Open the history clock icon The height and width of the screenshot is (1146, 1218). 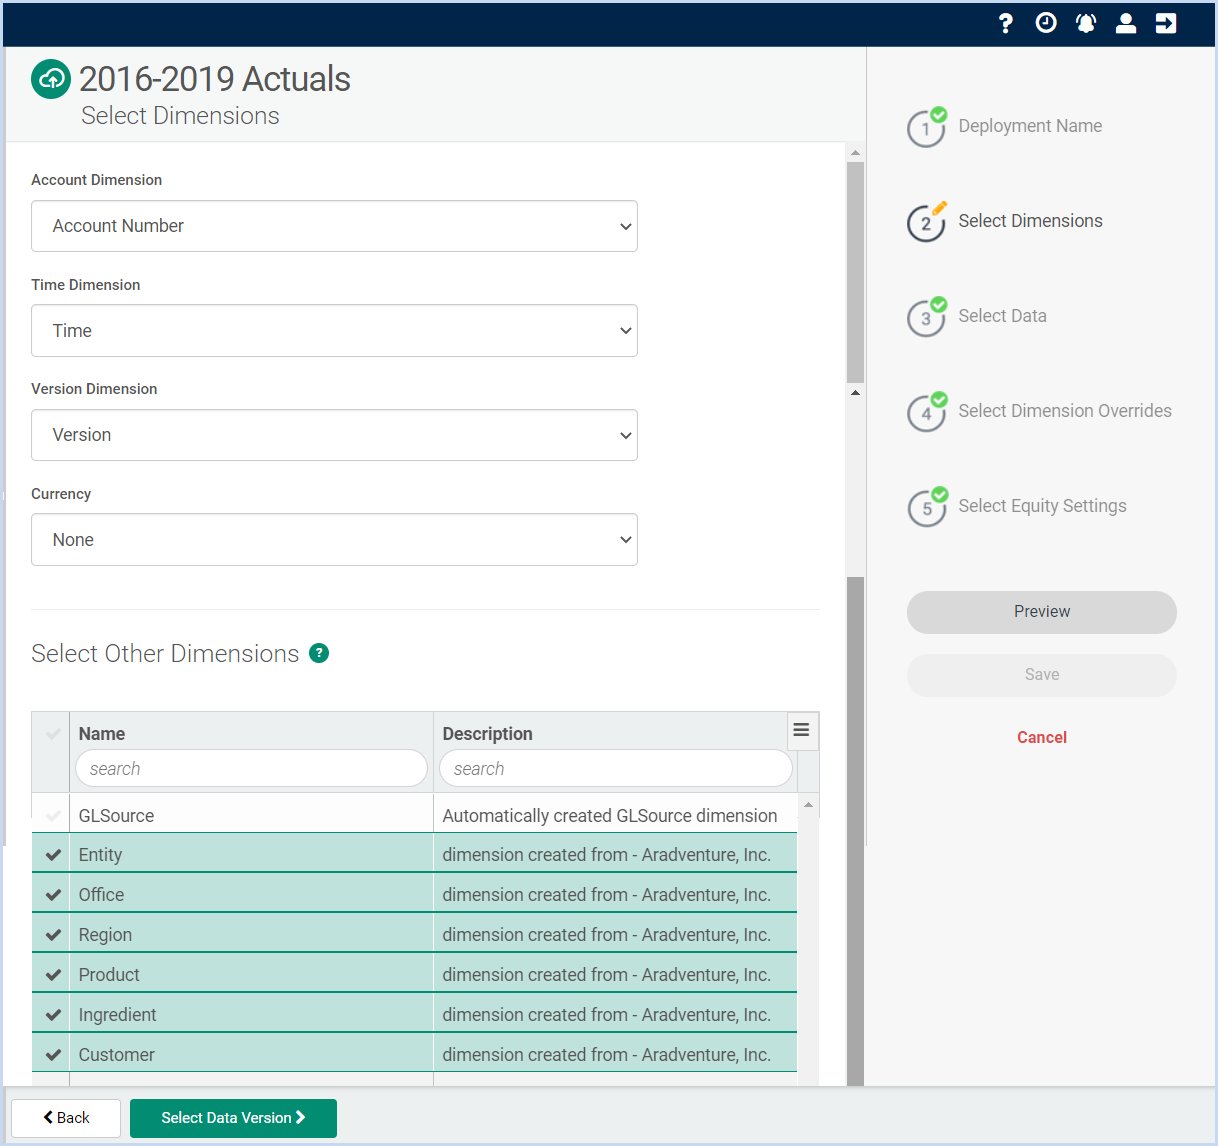click(1046, 23)
